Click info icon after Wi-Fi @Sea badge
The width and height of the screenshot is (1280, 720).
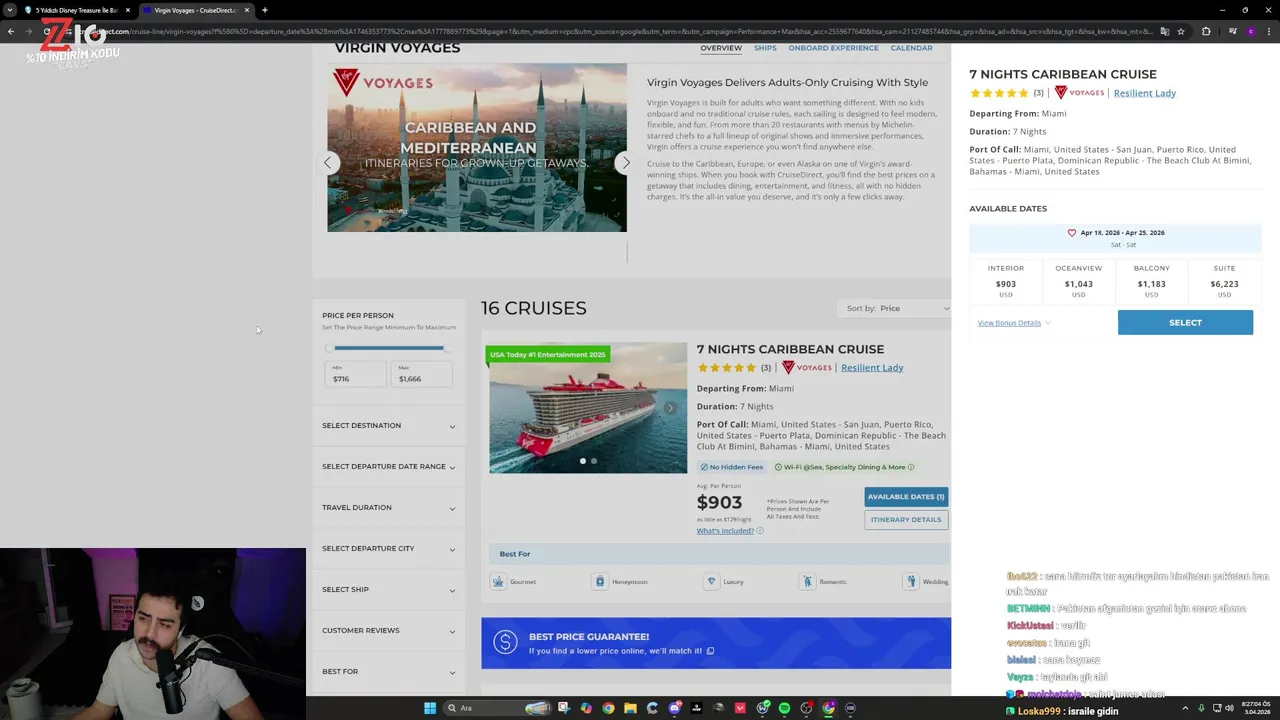[x=911, y=467]
